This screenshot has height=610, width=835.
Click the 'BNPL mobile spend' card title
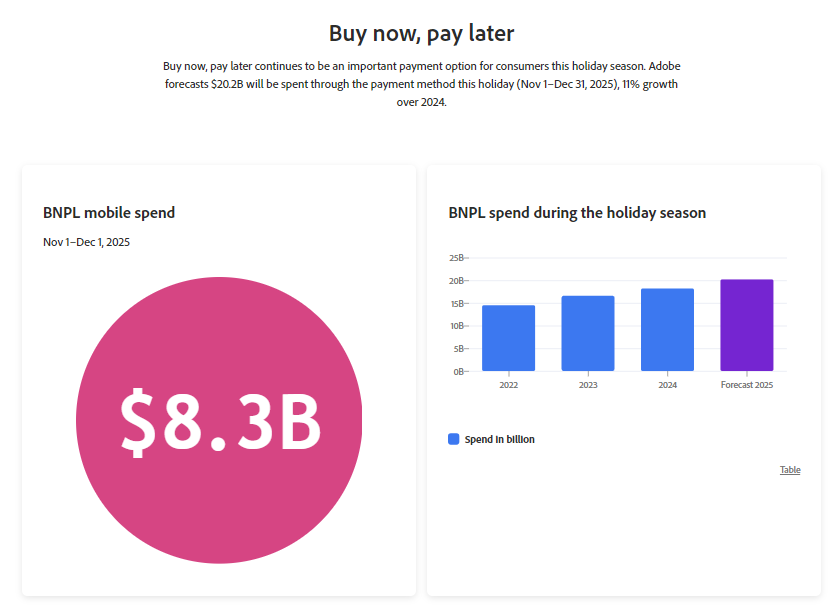(109, 213)
